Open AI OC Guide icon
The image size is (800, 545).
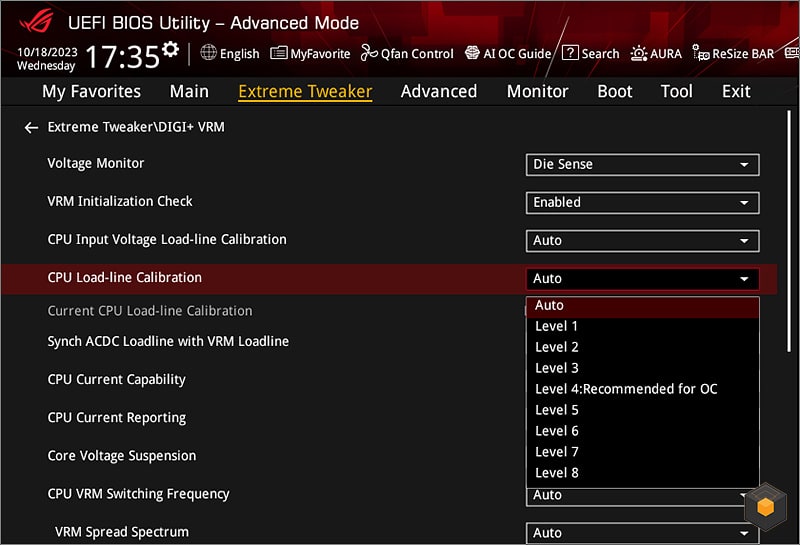tap(472, 53)
